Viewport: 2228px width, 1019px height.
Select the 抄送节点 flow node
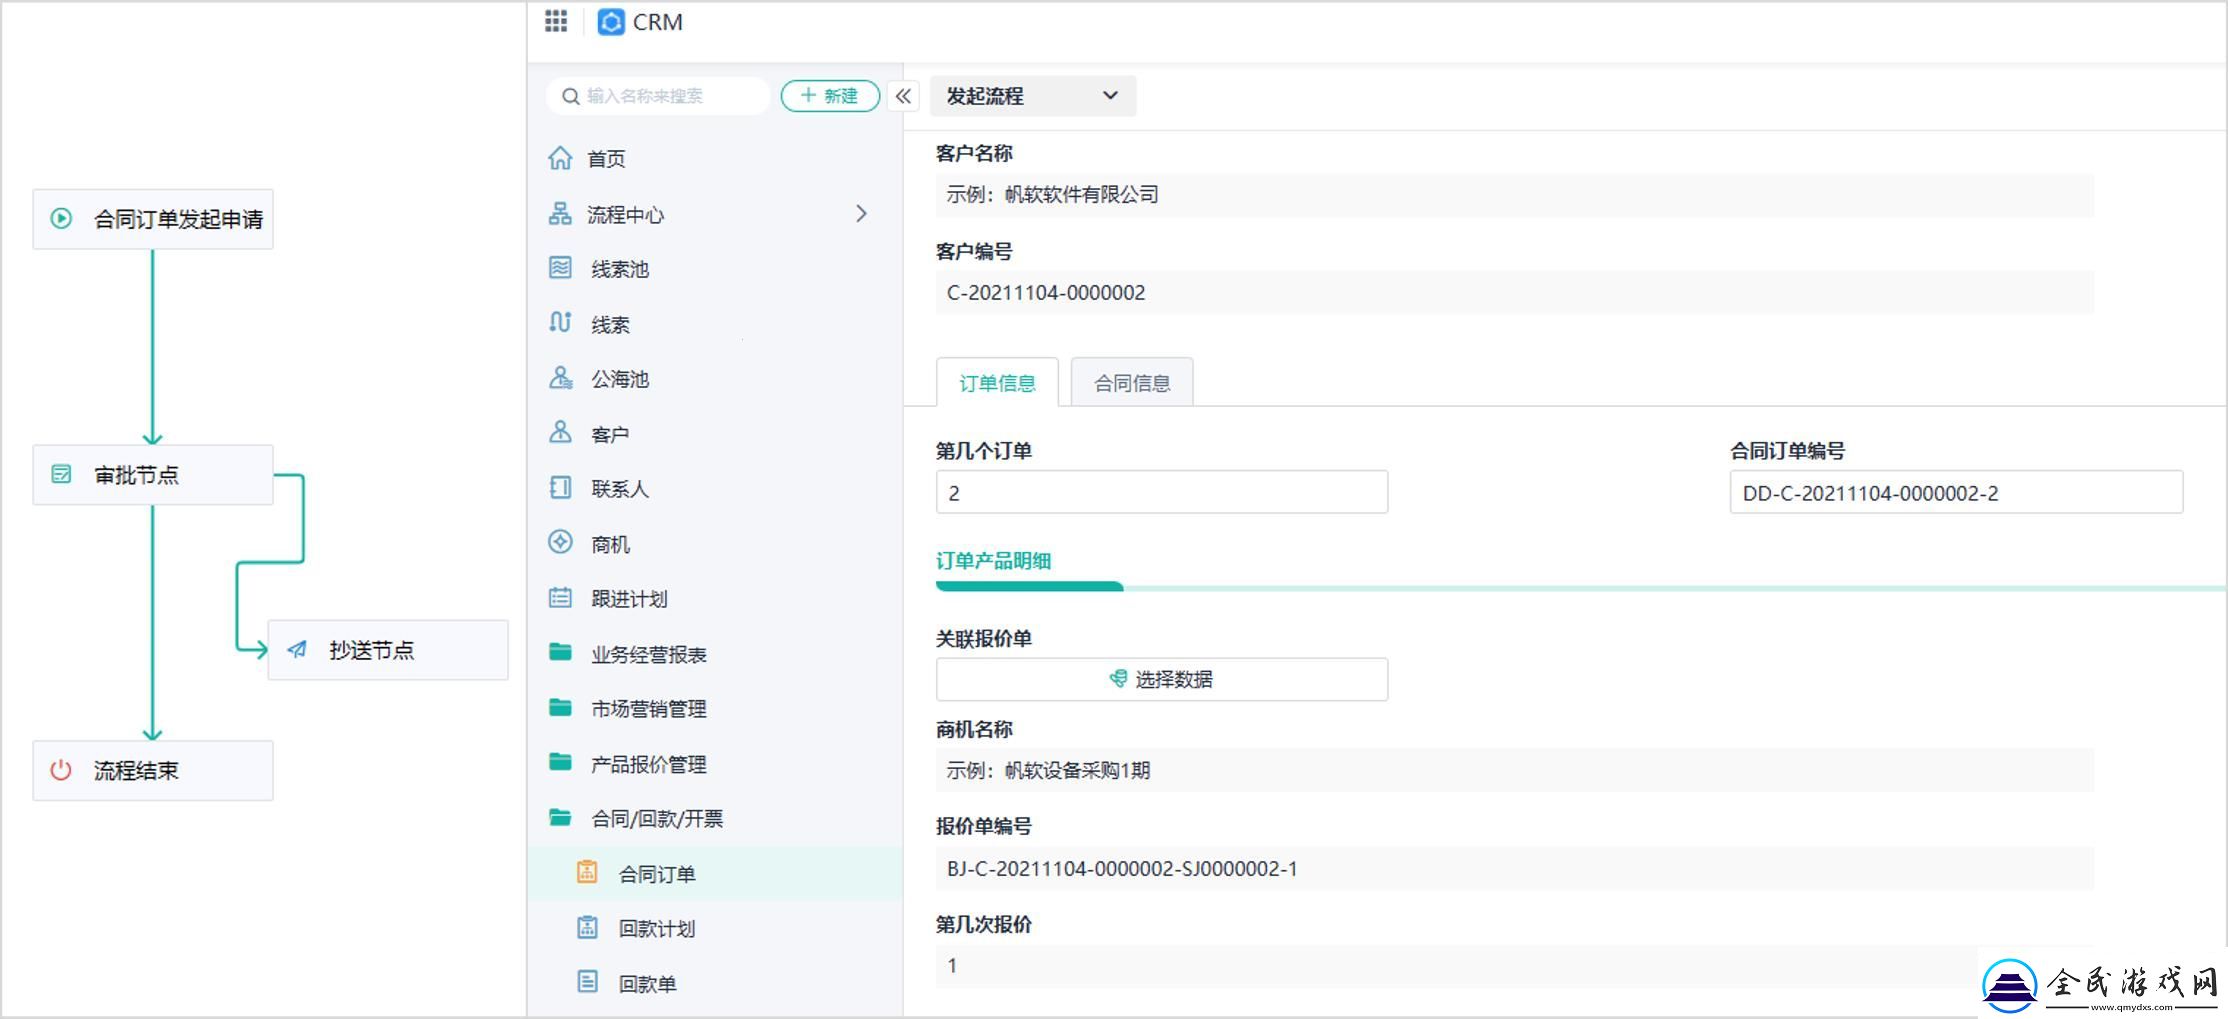(x=388, y=650)
